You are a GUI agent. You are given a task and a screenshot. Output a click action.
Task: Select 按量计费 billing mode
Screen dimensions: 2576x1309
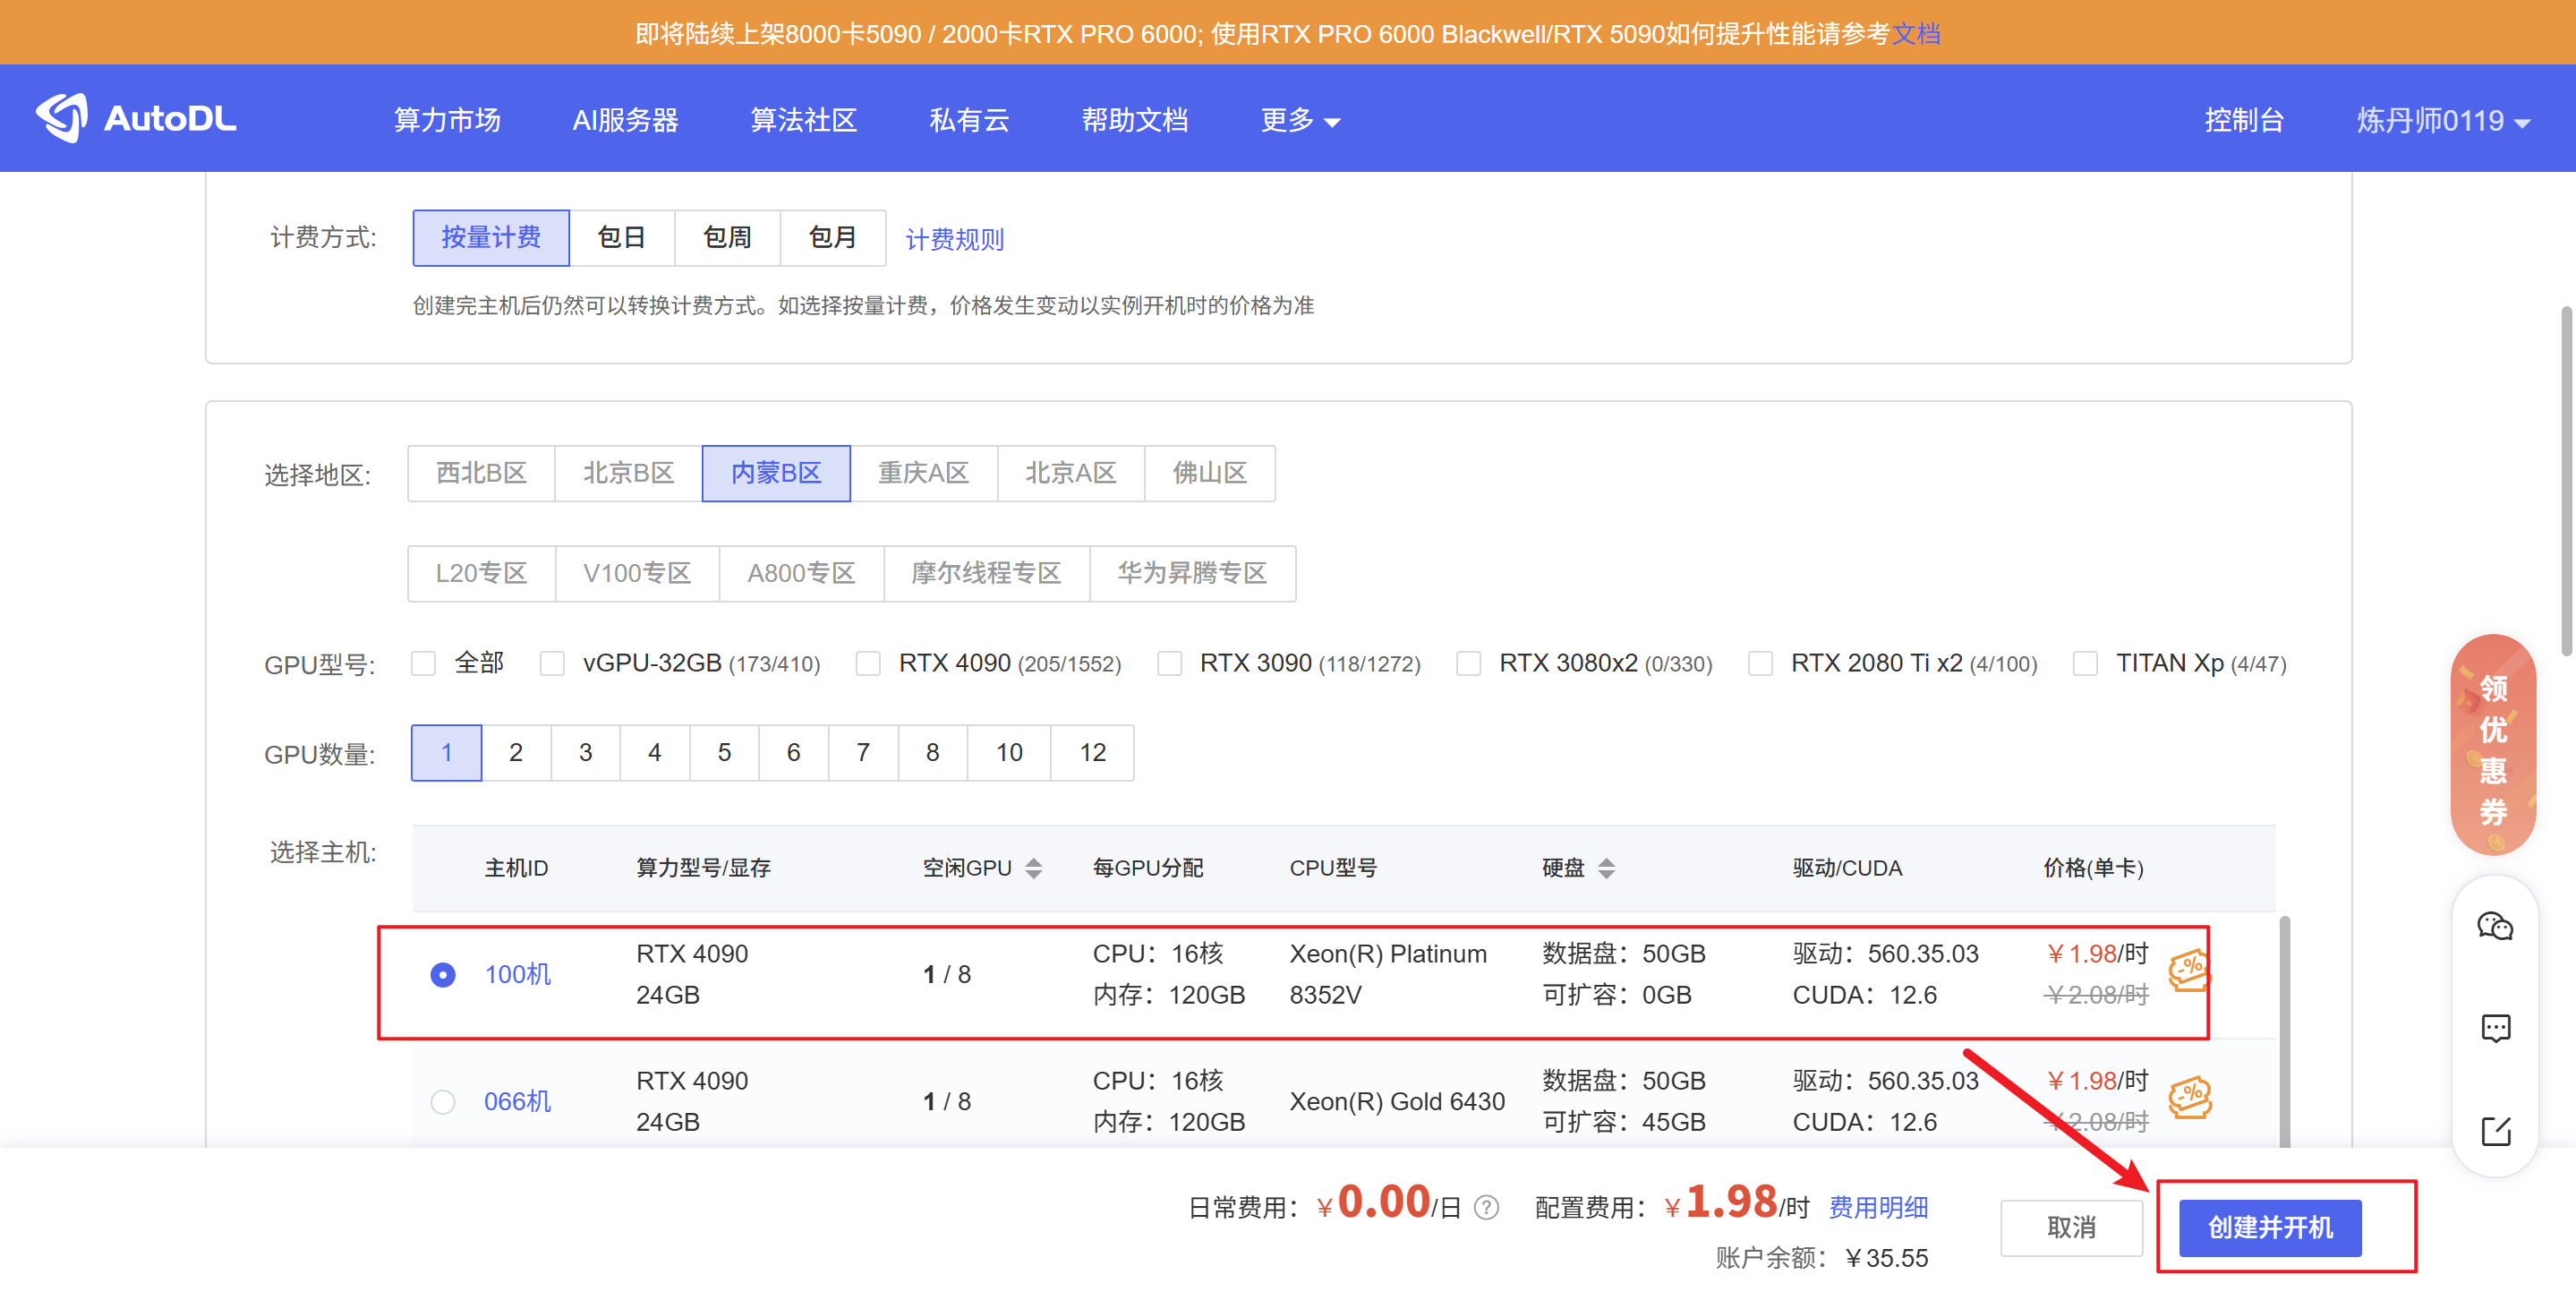[491, 238]
